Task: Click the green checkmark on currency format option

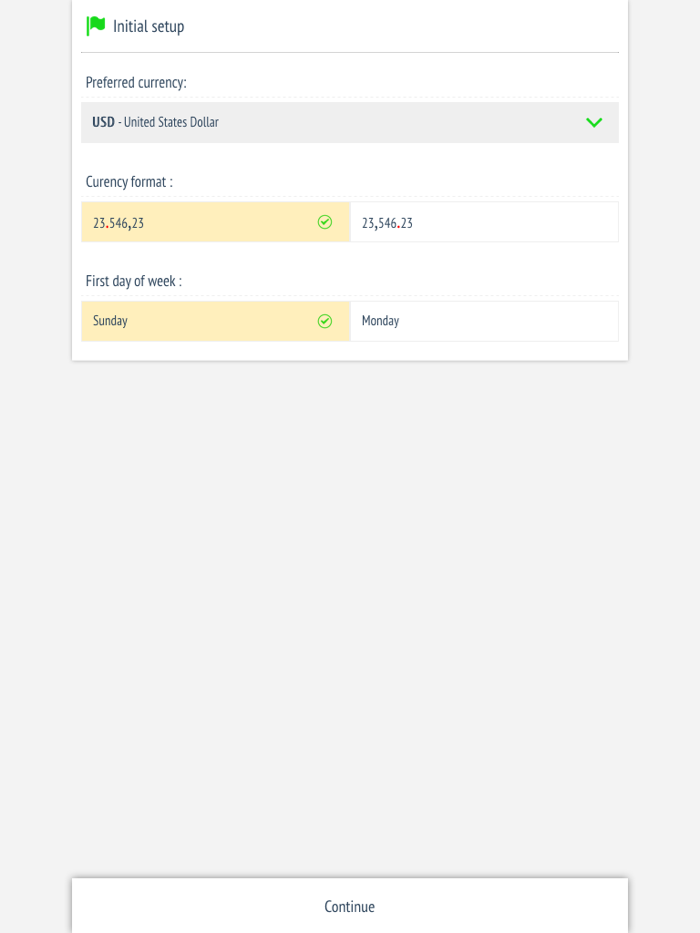Action: pyautogui.click(x=325, y=222)
